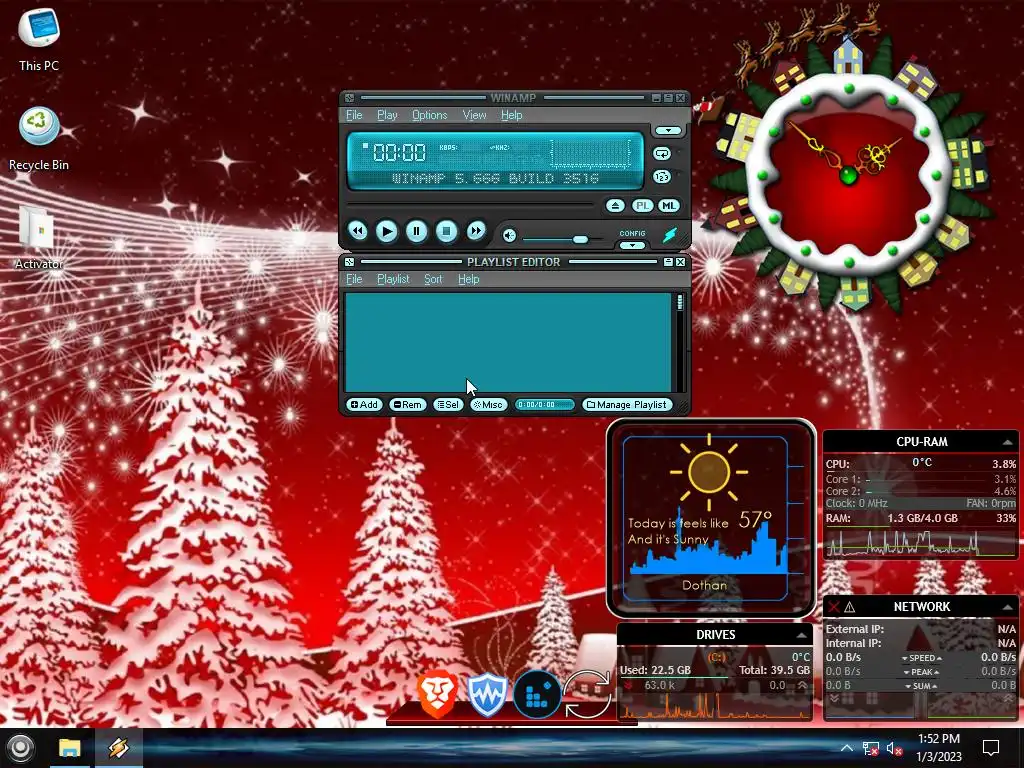Image resolution: width=1024 pixels, height=768 pixels.
Task: Collapse the DRIVES gadget arrow
Action: tap(801, 635)
